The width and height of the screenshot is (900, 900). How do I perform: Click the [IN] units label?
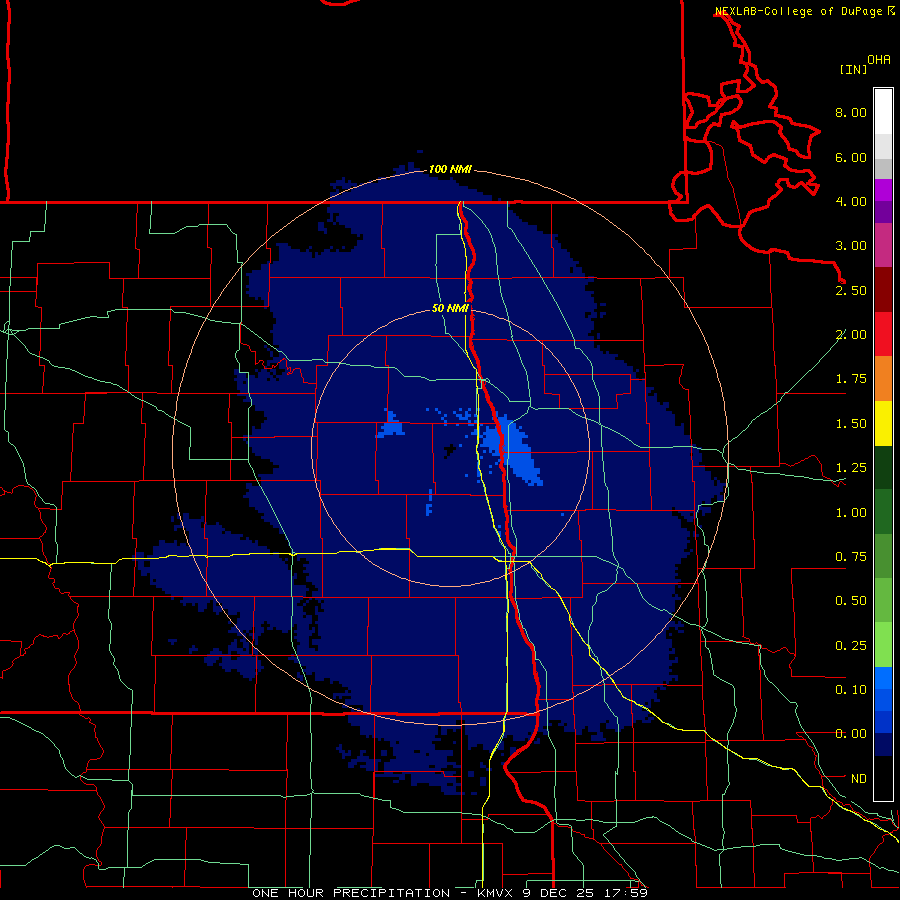853,69
